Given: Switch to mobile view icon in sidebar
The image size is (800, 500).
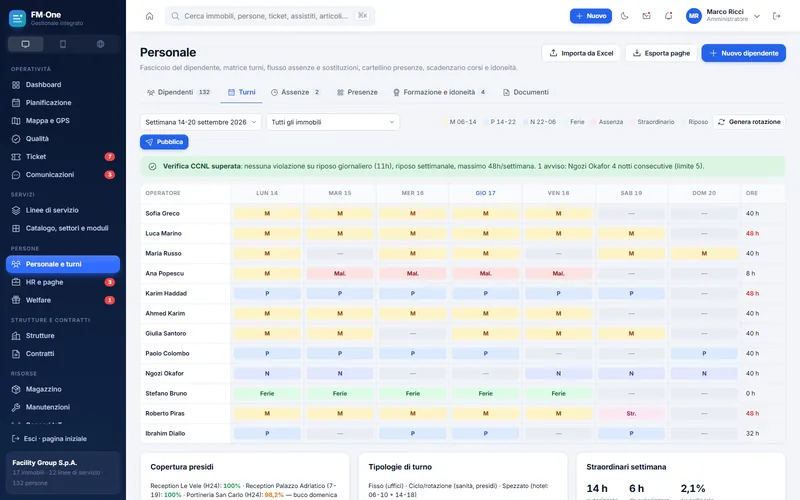Looking at the screenshot, I should [63, 44].
